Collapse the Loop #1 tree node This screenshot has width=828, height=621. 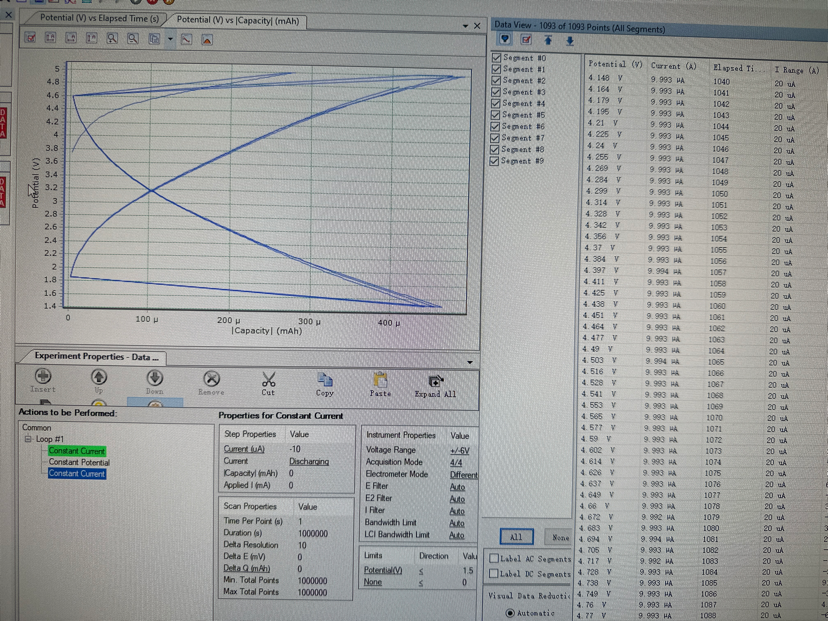tap(29, 439)
